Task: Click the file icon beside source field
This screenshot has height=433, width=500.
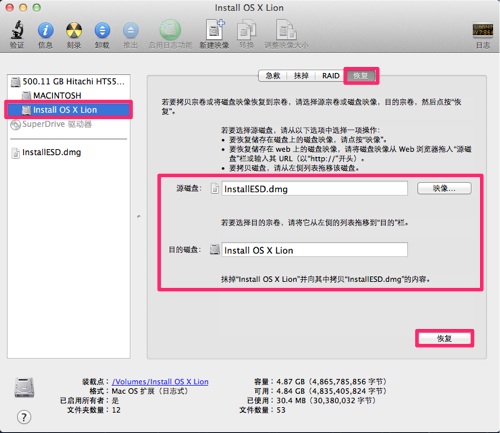Action: (215, 189)
